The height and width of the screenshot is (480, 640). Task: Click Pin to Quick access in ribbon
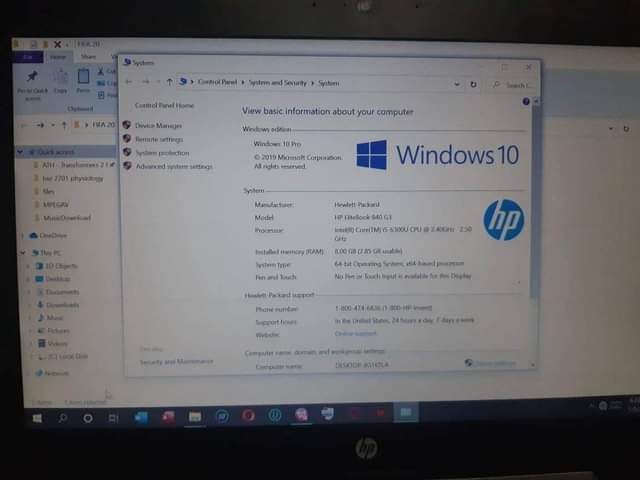coord(33,84)
